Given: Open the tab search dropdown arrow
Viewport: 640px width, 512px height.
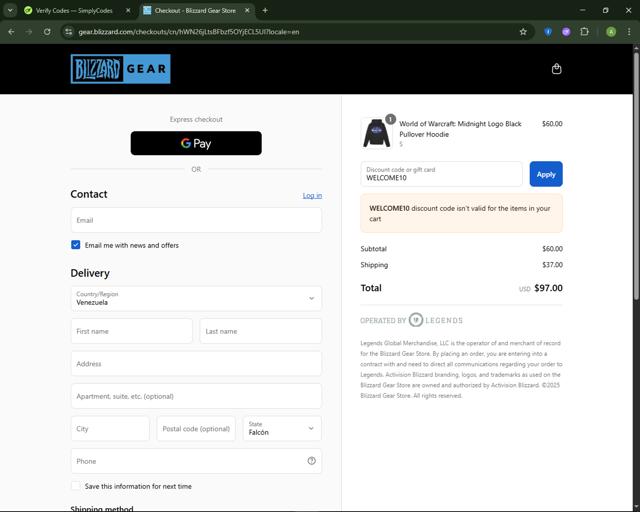Looking at the screenshot, I should pos(10,11).
